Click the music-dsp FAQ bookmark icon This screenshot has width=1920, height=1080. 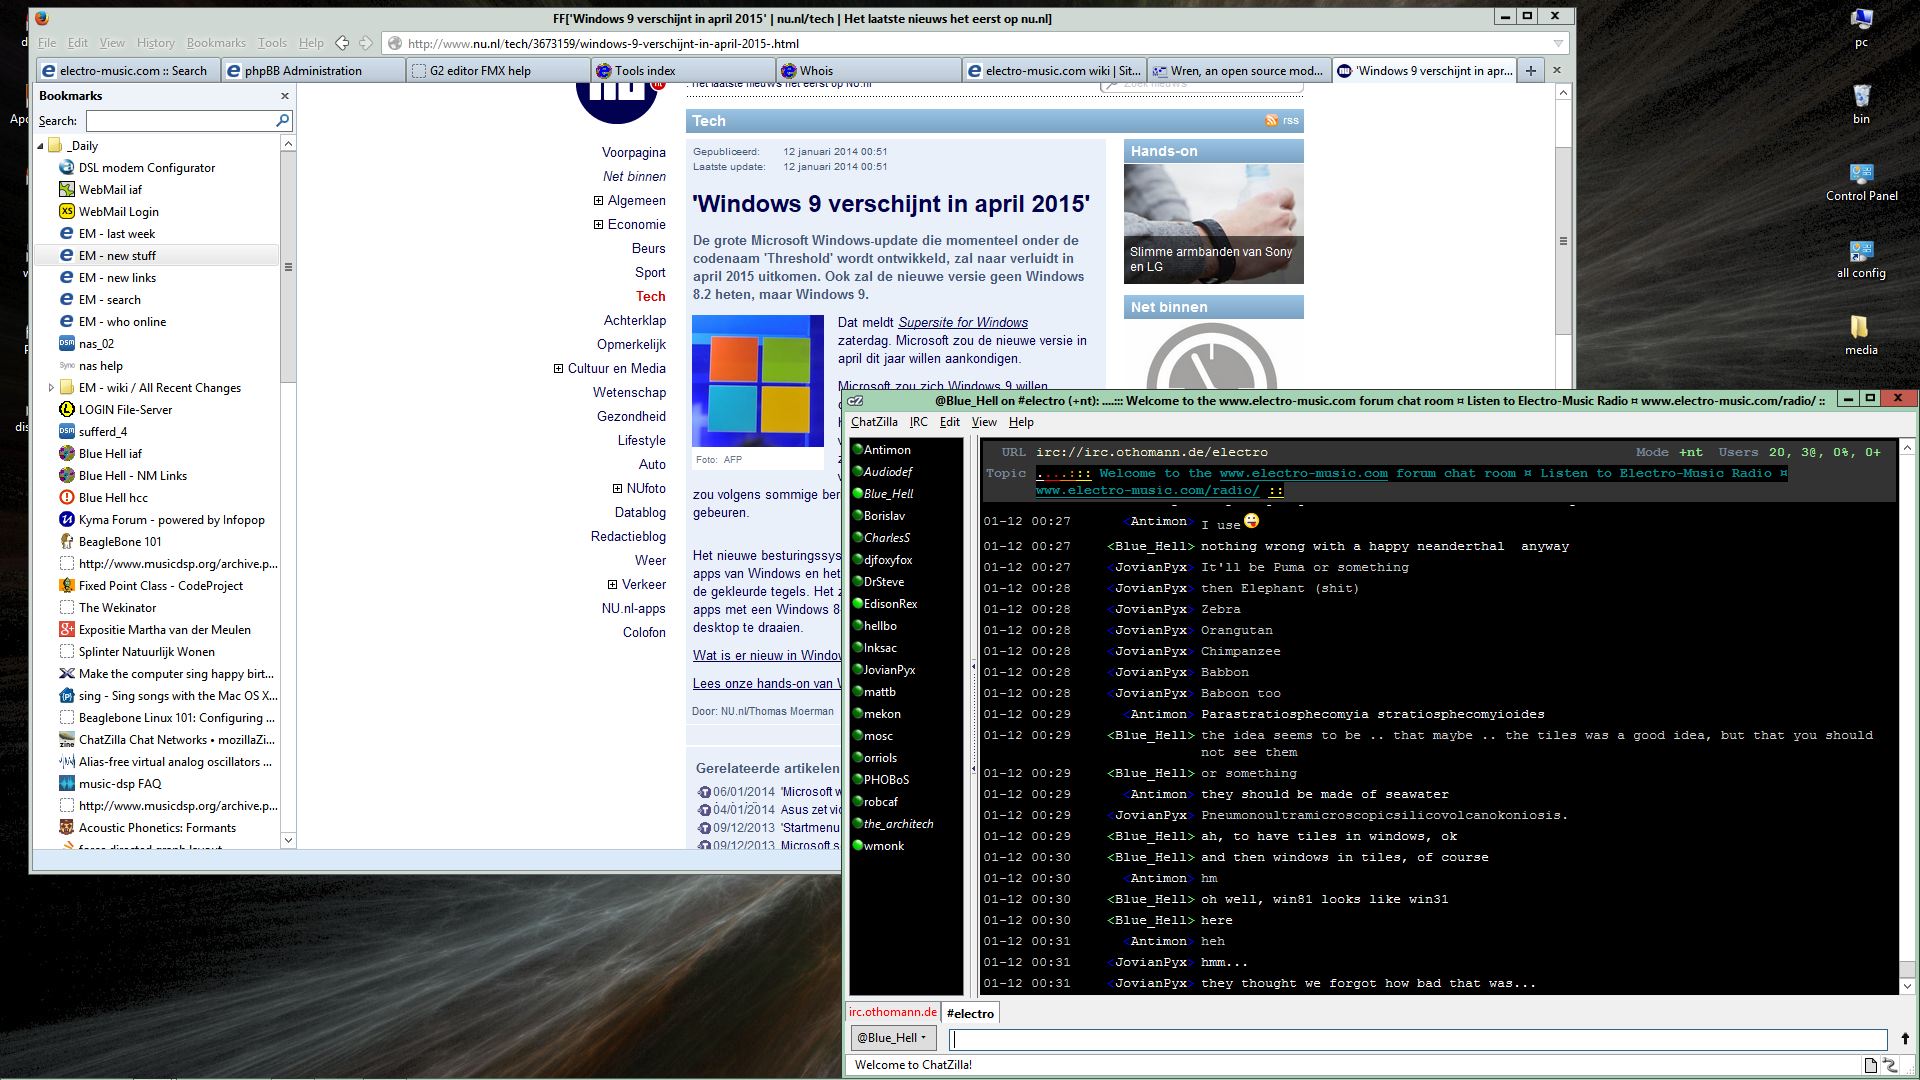click(67, 784)
